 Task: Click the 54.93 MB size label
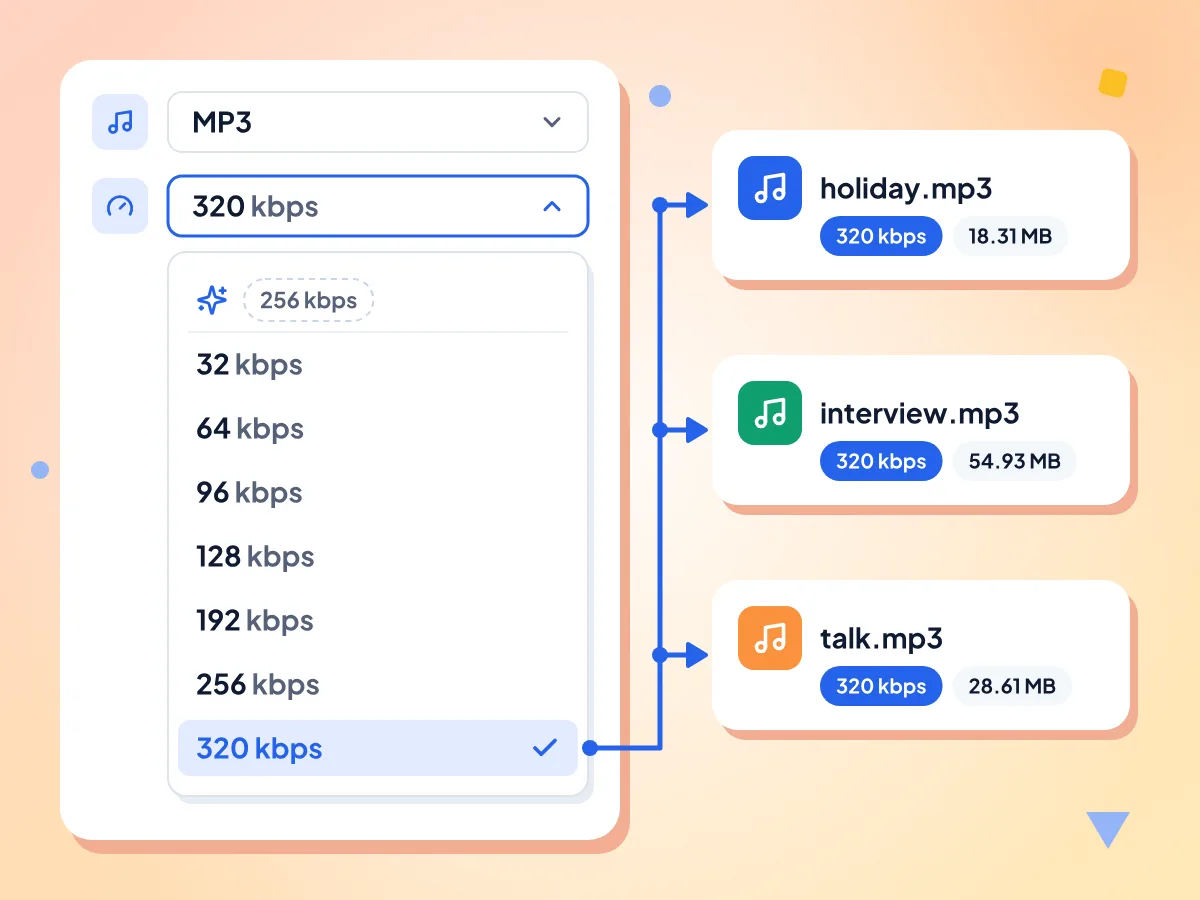(1014, 461)
